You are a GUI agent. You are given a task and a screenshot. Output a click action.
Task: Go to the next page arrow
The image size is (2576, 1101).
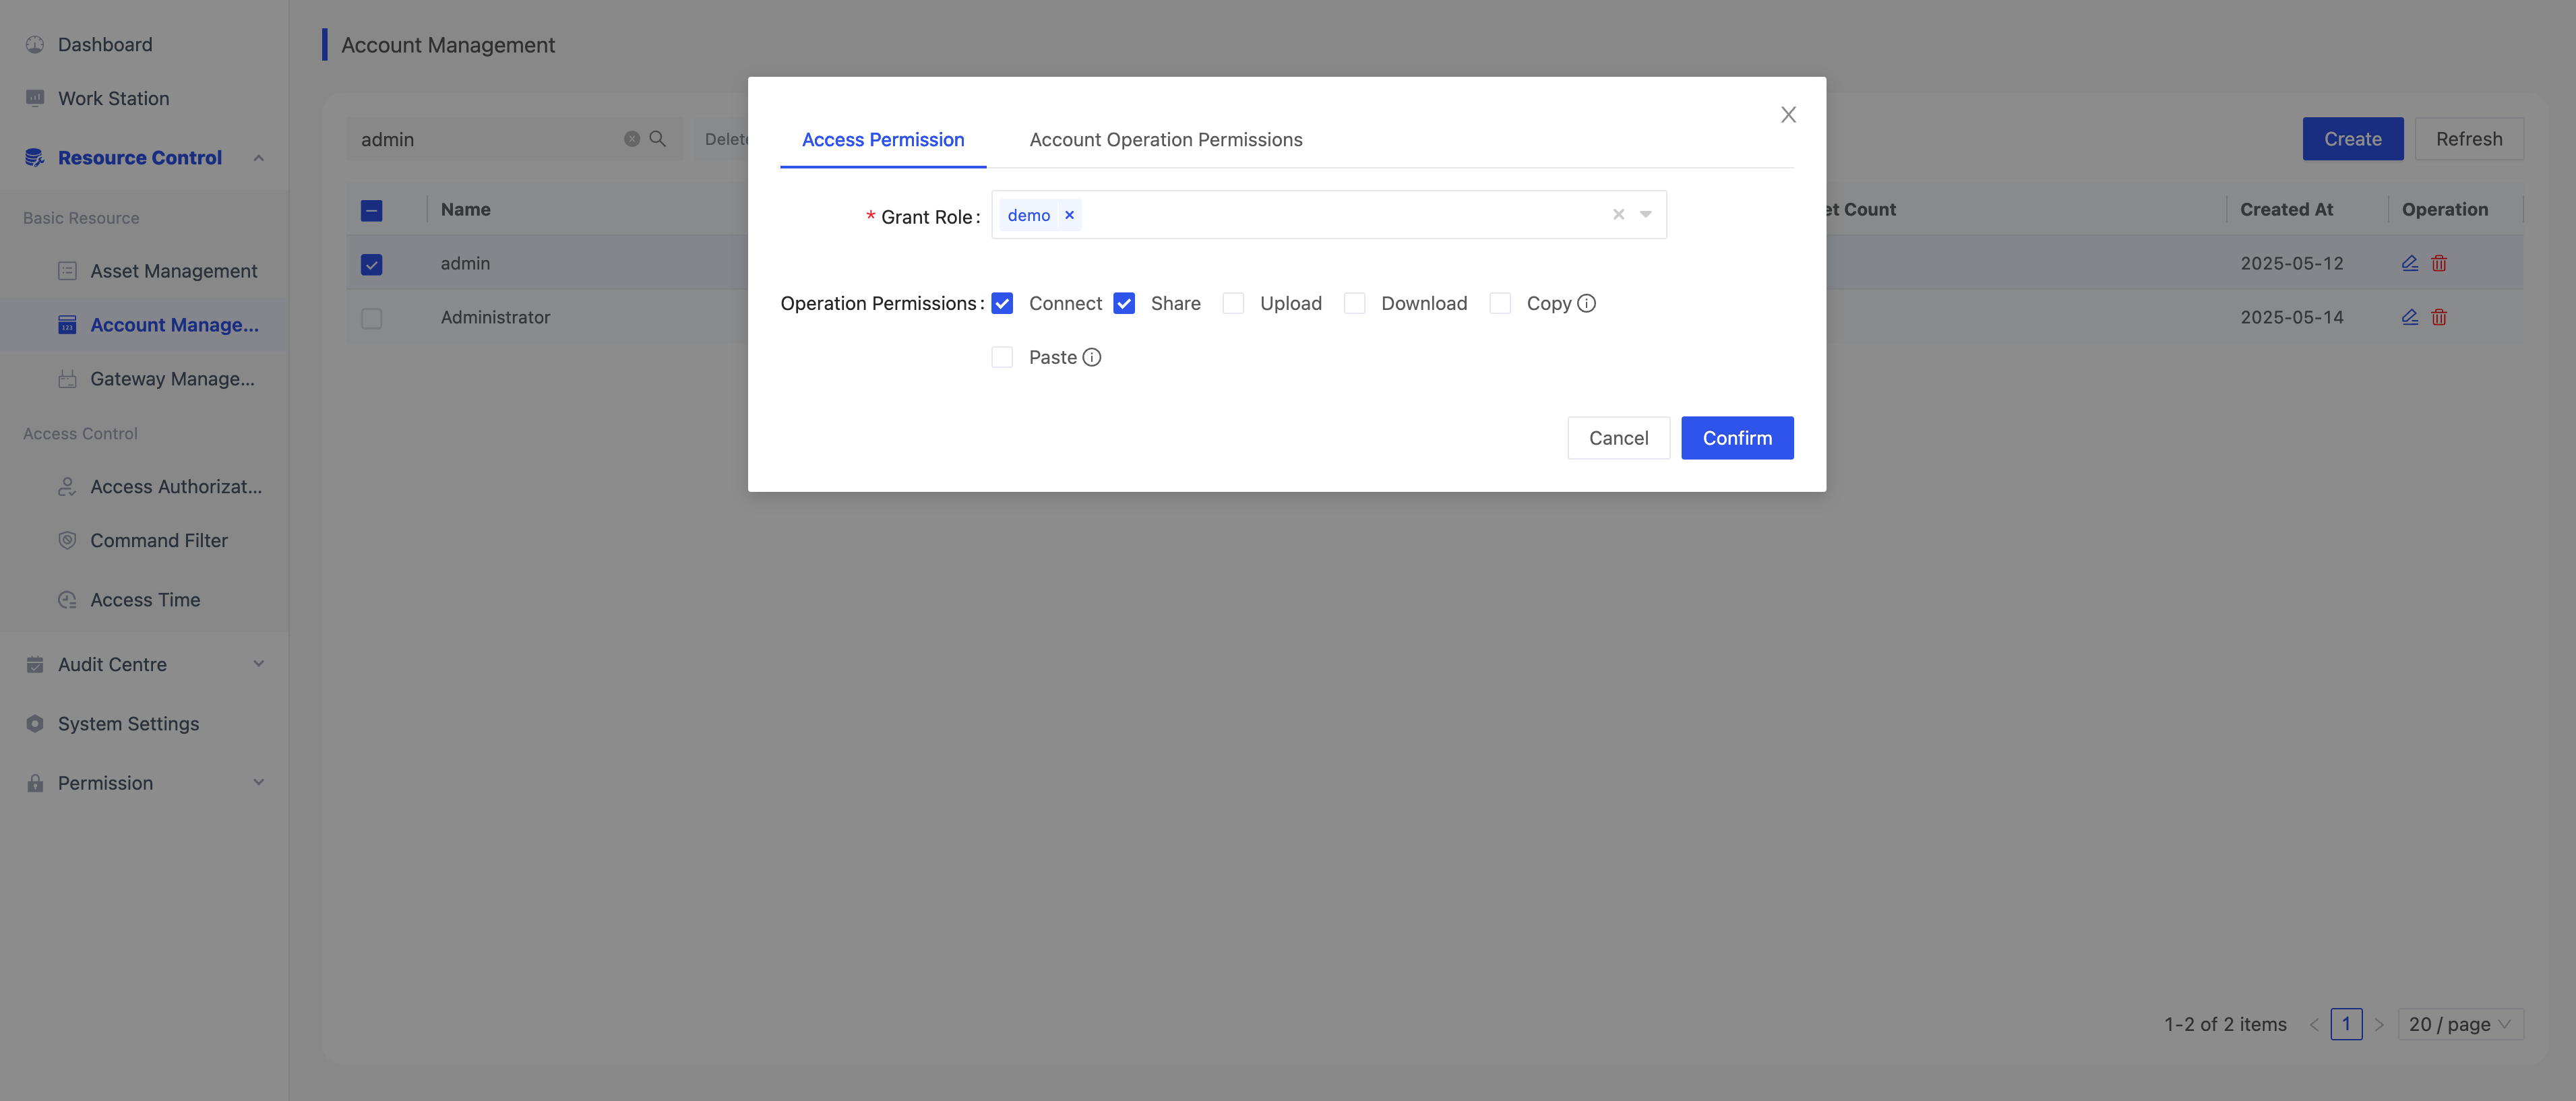pyautogui.click(x=2379, y=1024)
